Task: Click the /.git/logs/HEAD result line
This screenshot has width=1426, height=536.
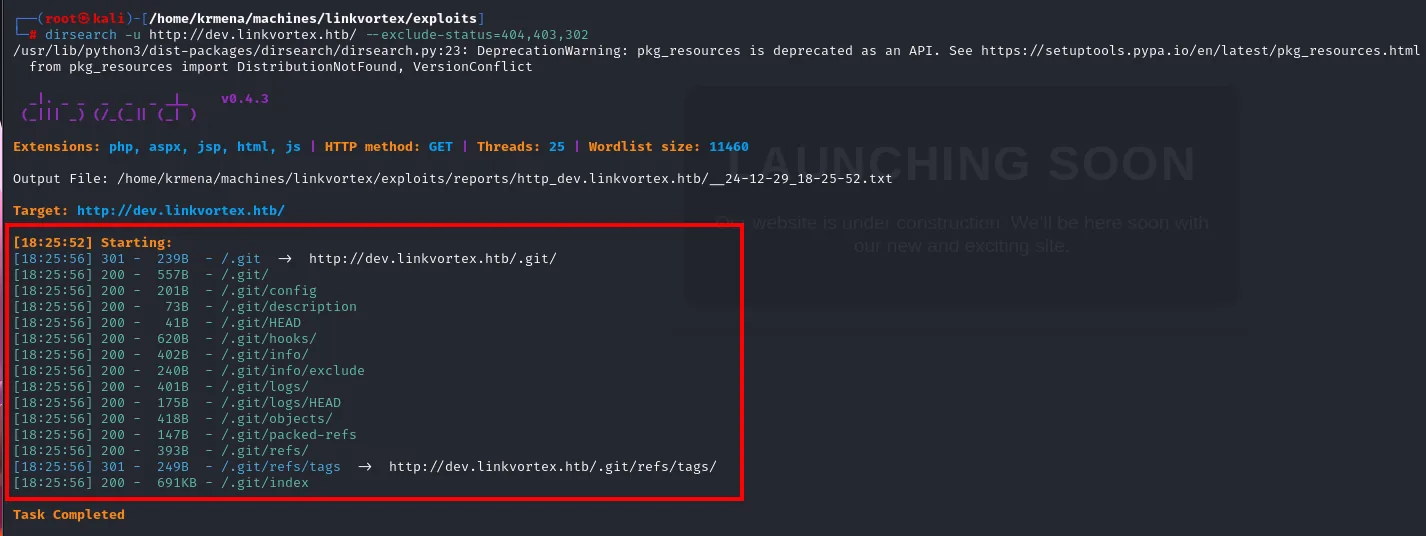Action: coord(177,403)
